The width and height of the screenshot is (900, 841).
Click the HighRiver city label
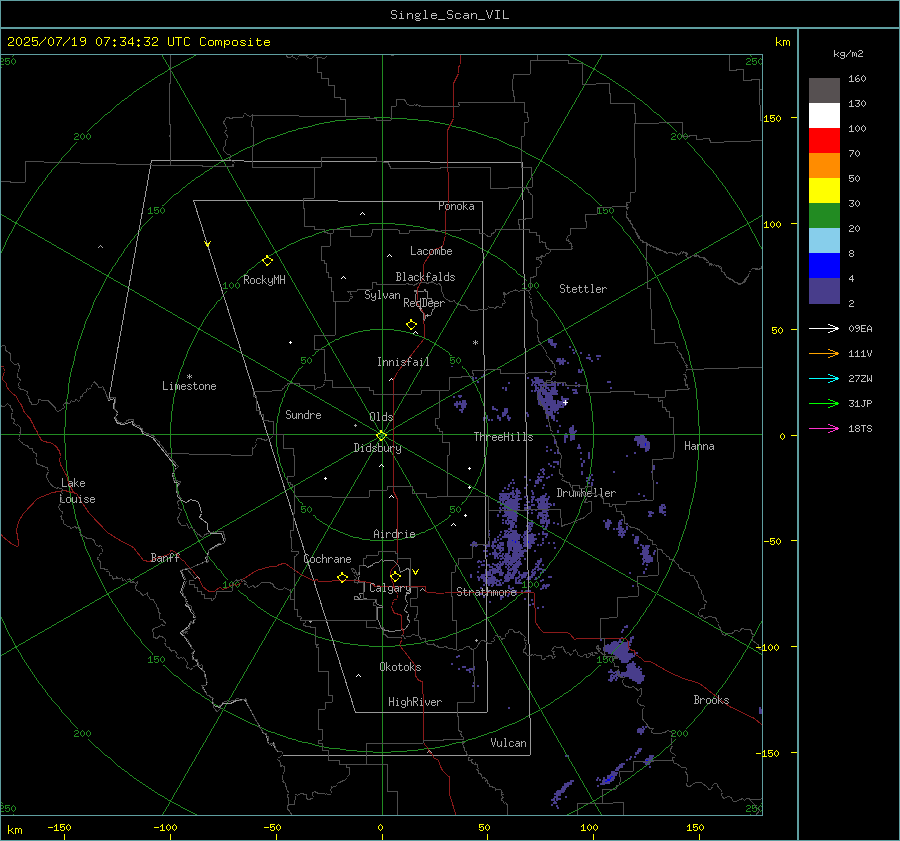coord(415,702)
